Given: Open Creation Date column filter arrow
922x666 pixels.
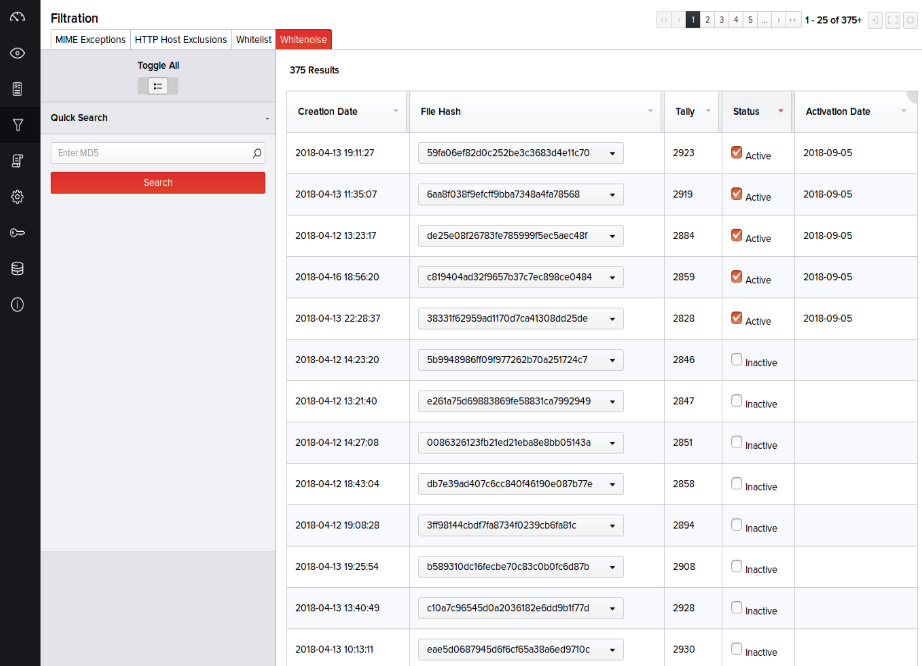Looking at the screenshot, I should (395, 111).
